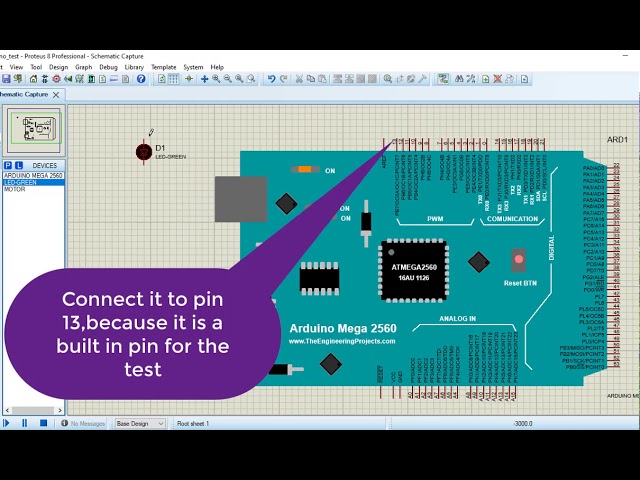
Task: Zoom out with the magnifier minus icon
Action: tap(228, 79)
